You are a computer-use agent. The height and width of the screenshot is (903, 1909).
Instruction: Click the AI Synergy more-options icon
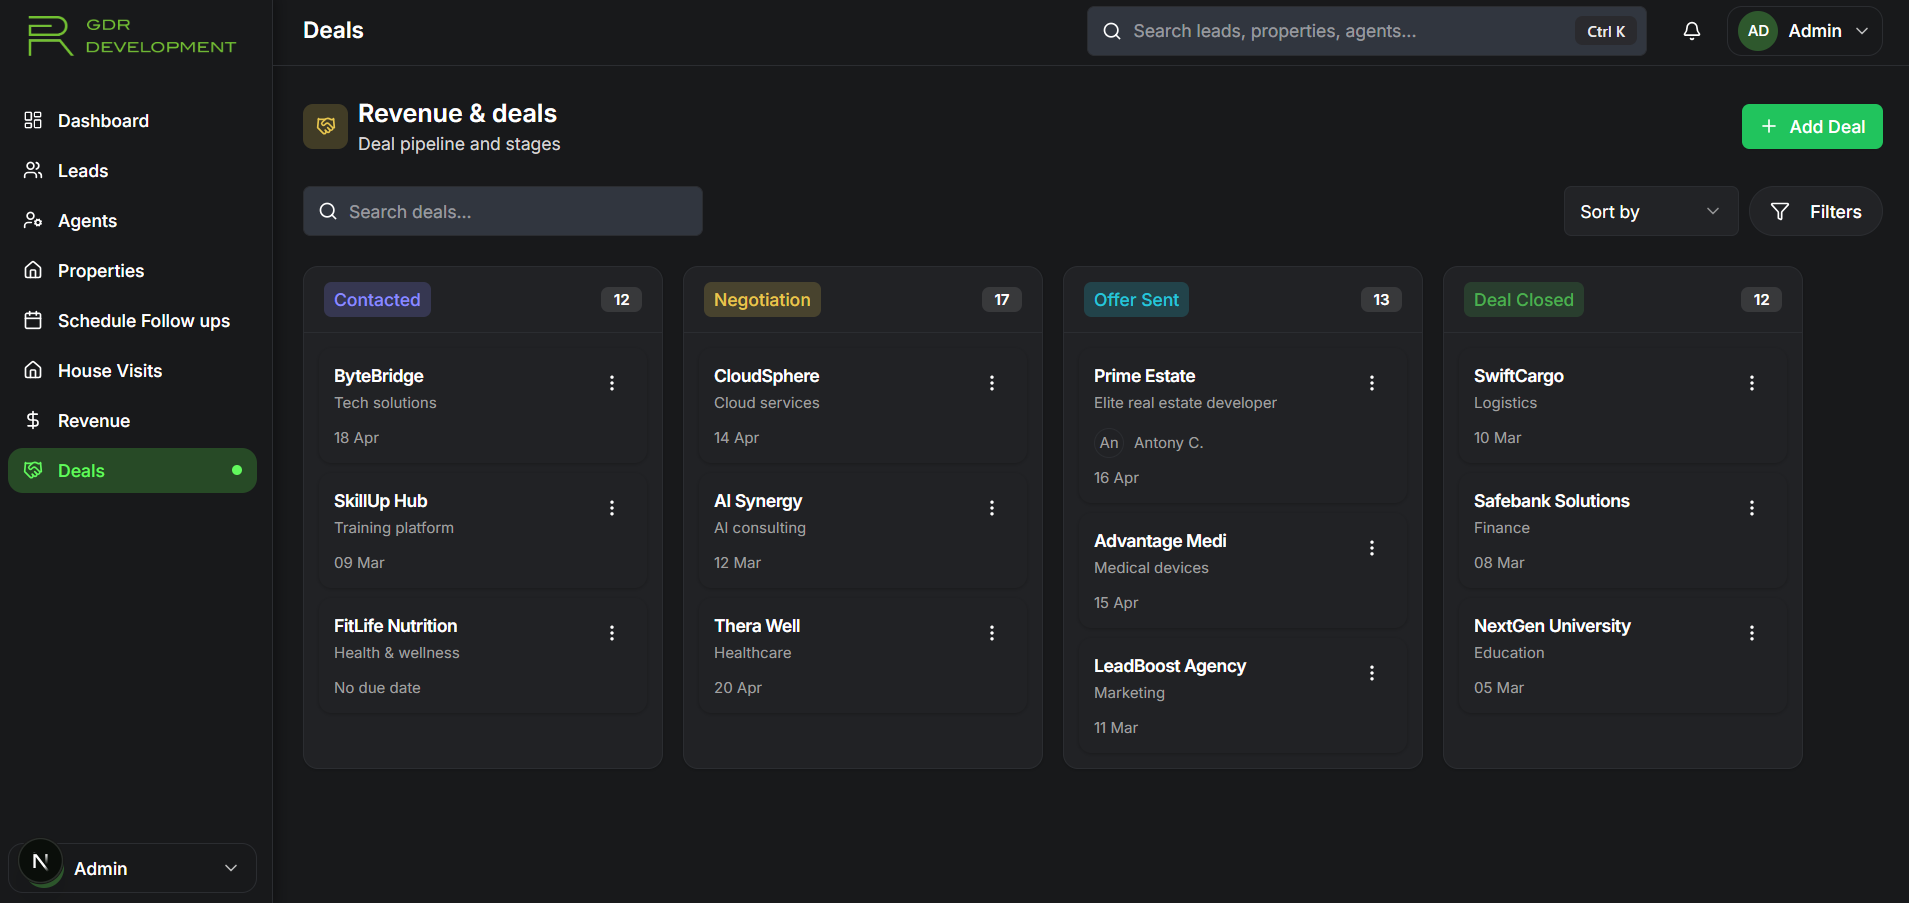[991, 508]
